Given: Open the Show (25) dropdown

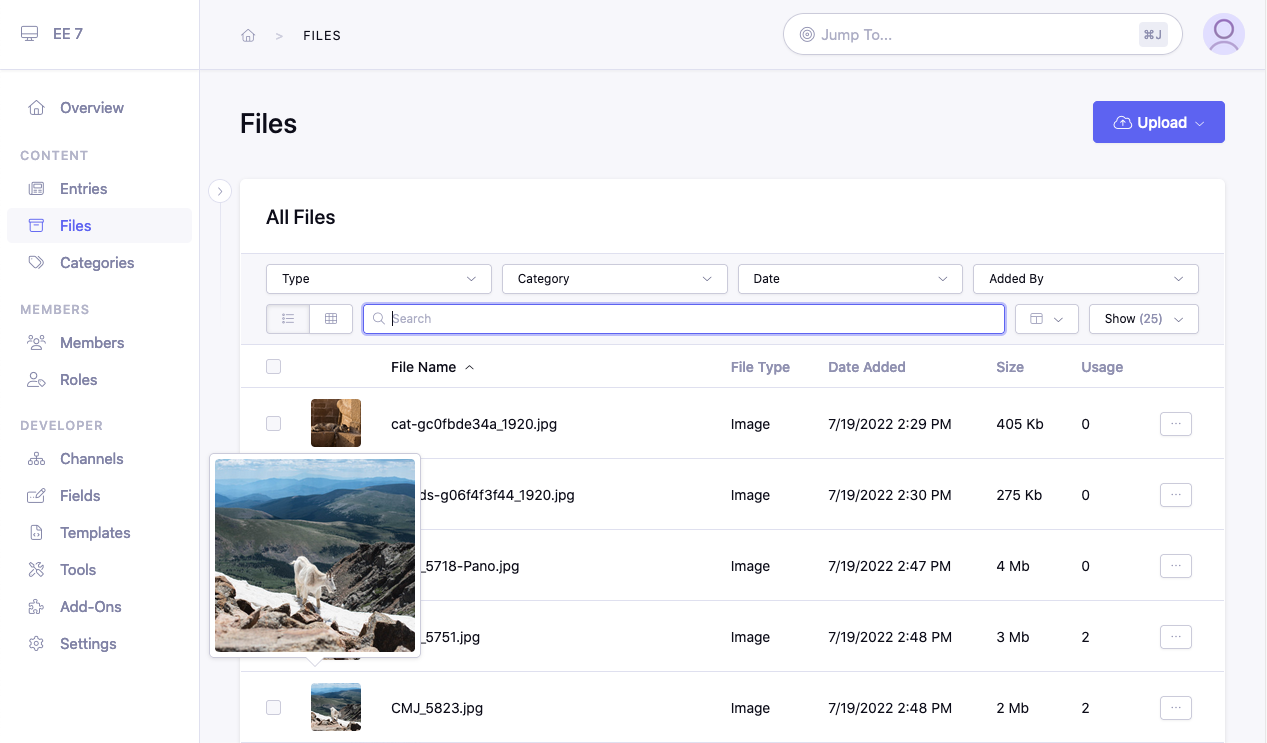Looking at the screenshot, I should tap(1144, 319).
